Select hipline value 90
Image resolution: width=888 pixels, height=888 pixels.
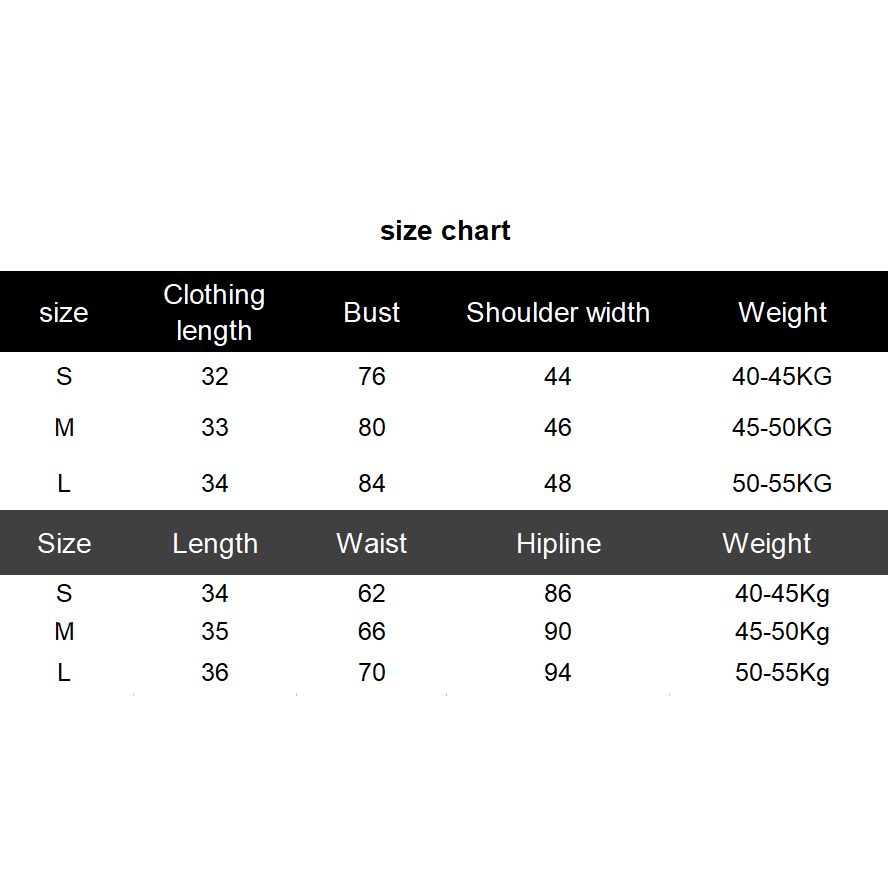558,632
